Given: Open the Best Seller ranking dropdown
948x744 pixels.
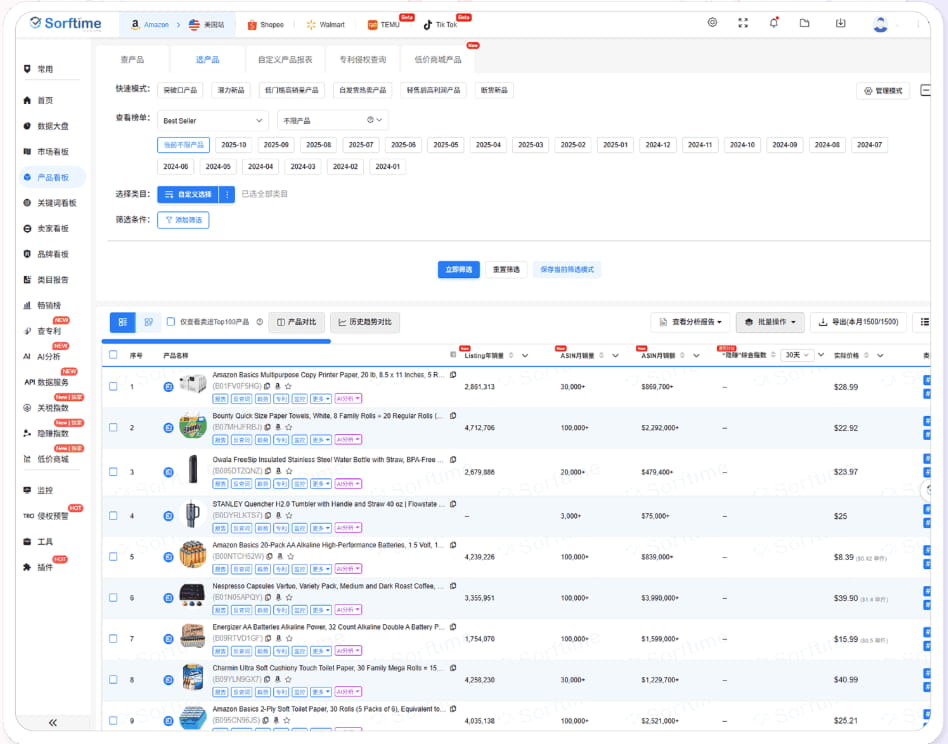Looking at the screenshot, I should [212, 120].
